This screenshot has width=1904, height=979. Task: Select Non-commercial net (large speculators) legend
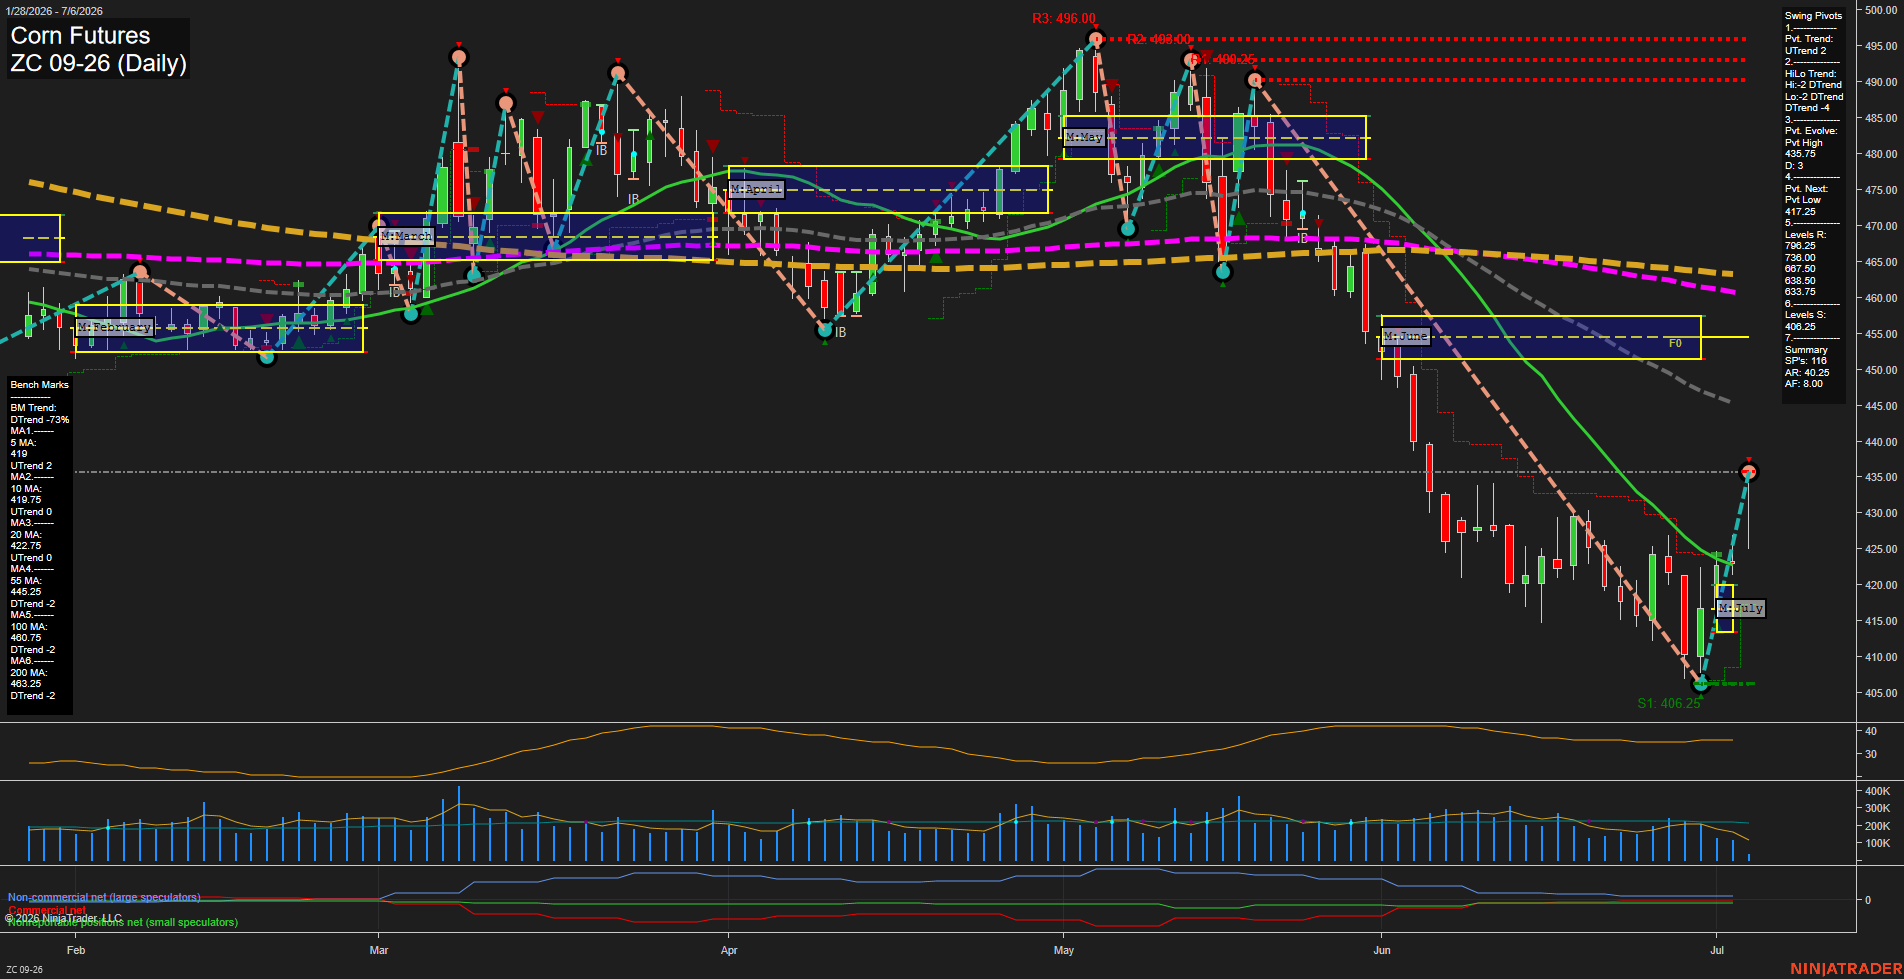[x=104, y=897]
